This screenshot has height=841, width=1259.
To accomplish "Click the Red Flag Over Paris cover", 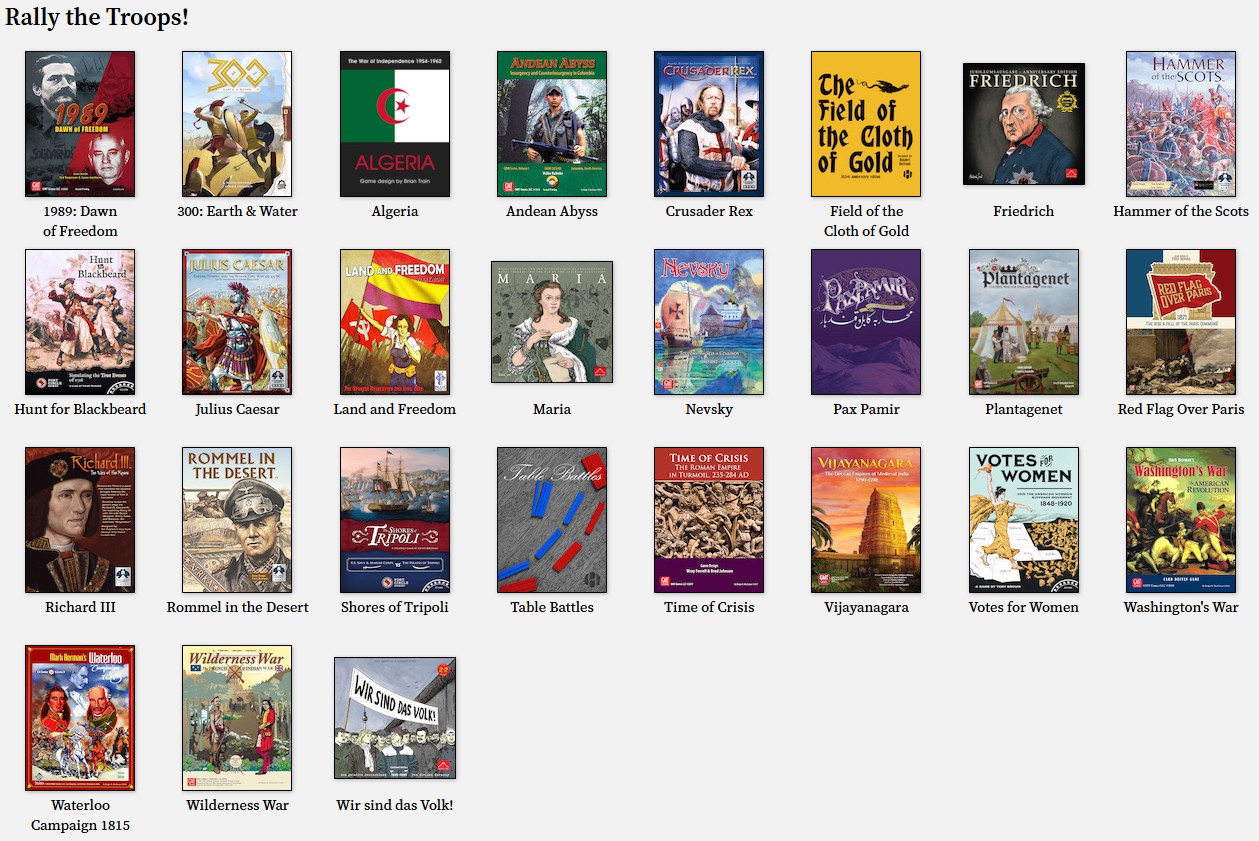I will (x=1181, y=322).
